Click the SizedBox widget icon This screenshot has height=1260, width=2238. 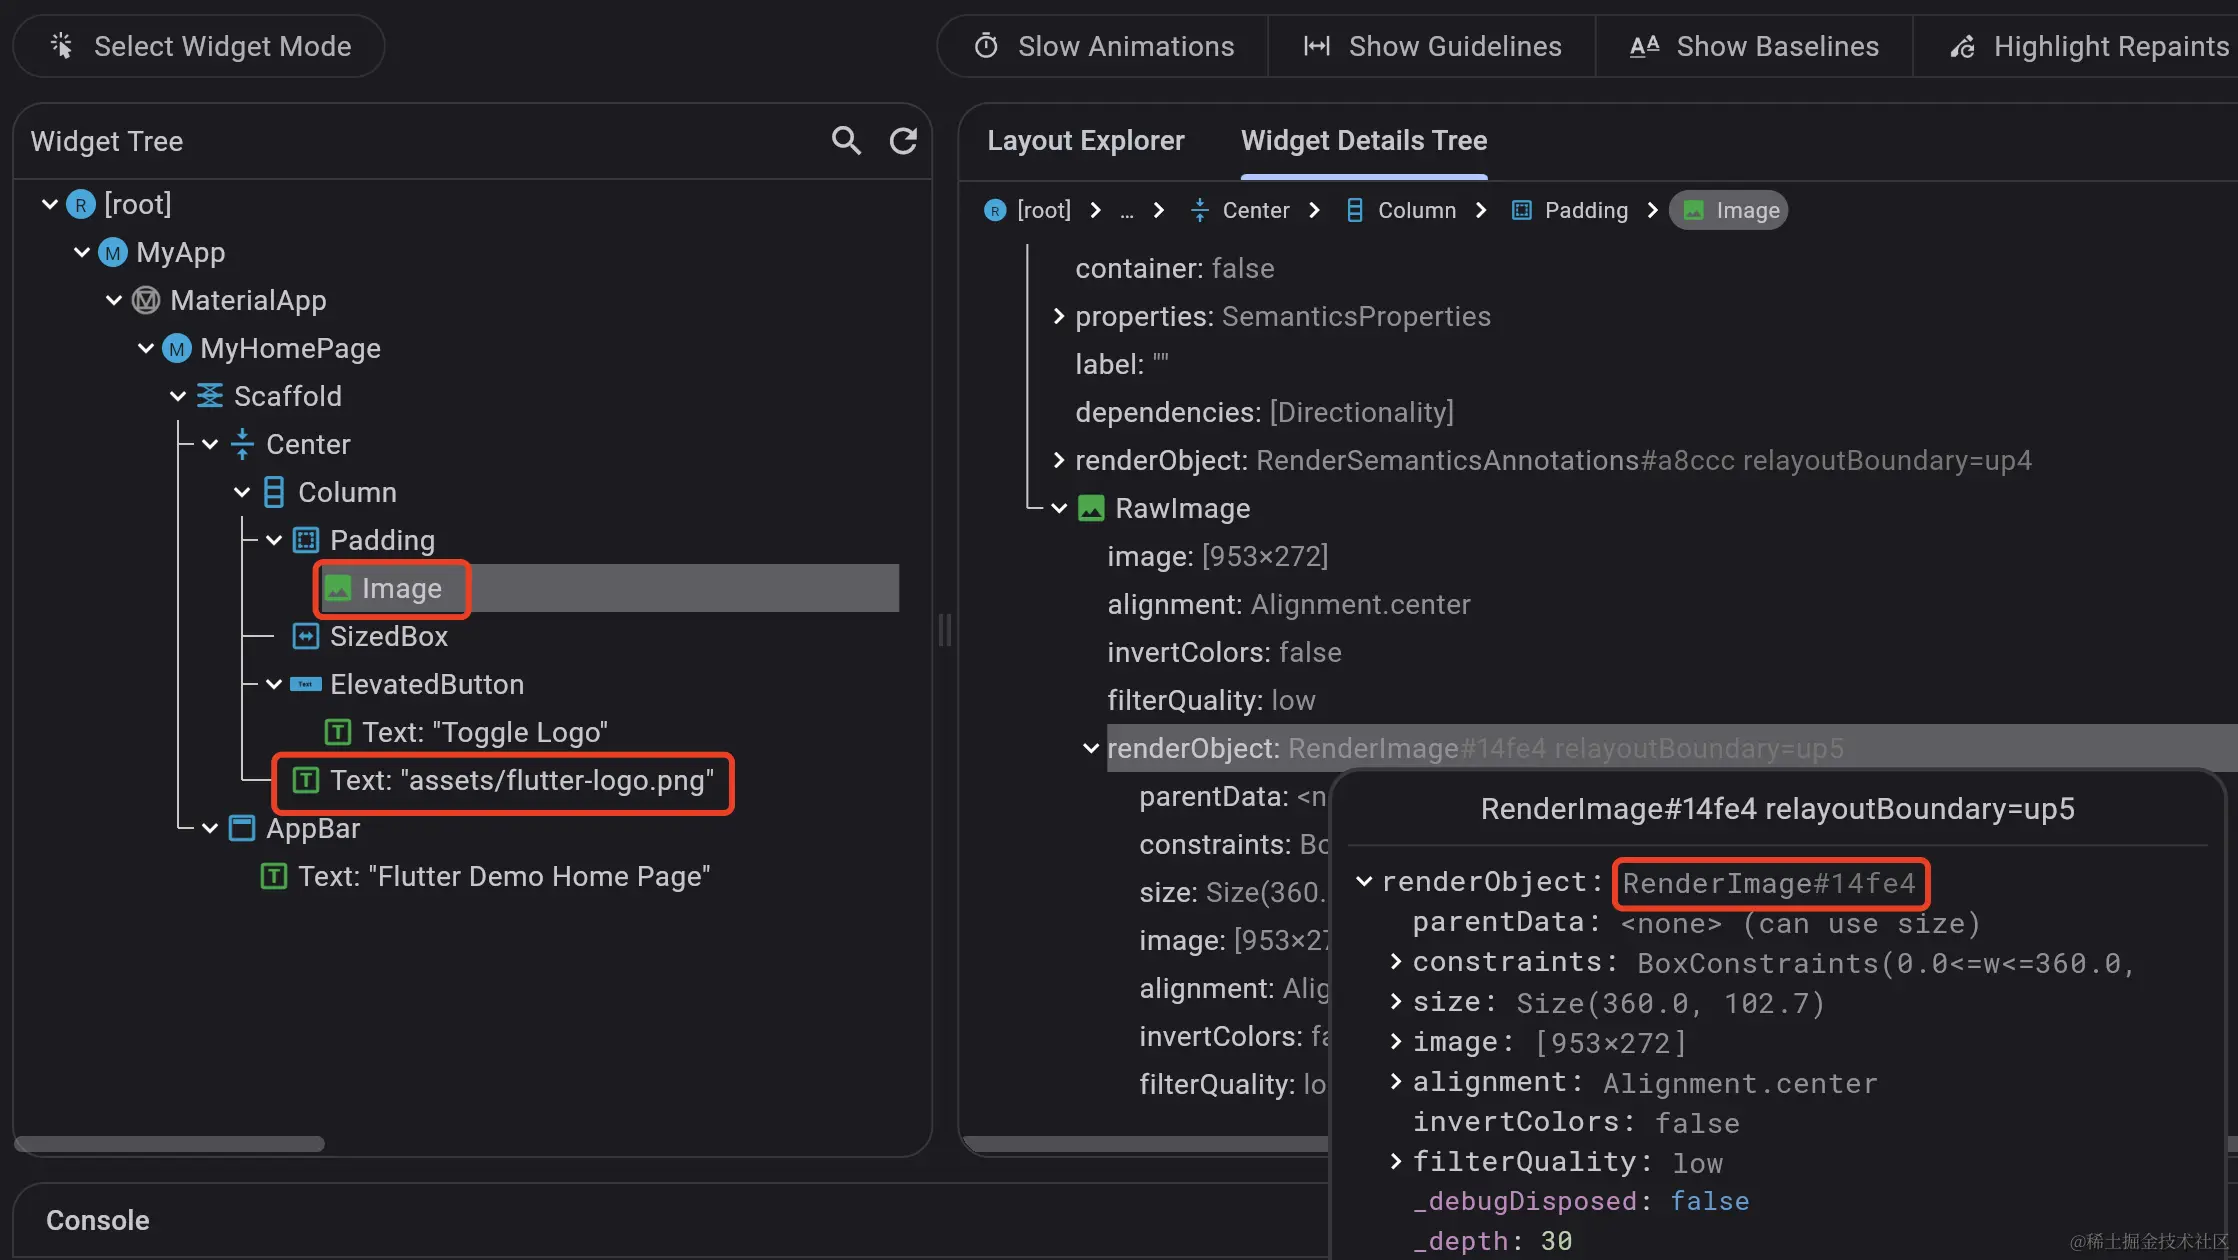pos(305,636)
